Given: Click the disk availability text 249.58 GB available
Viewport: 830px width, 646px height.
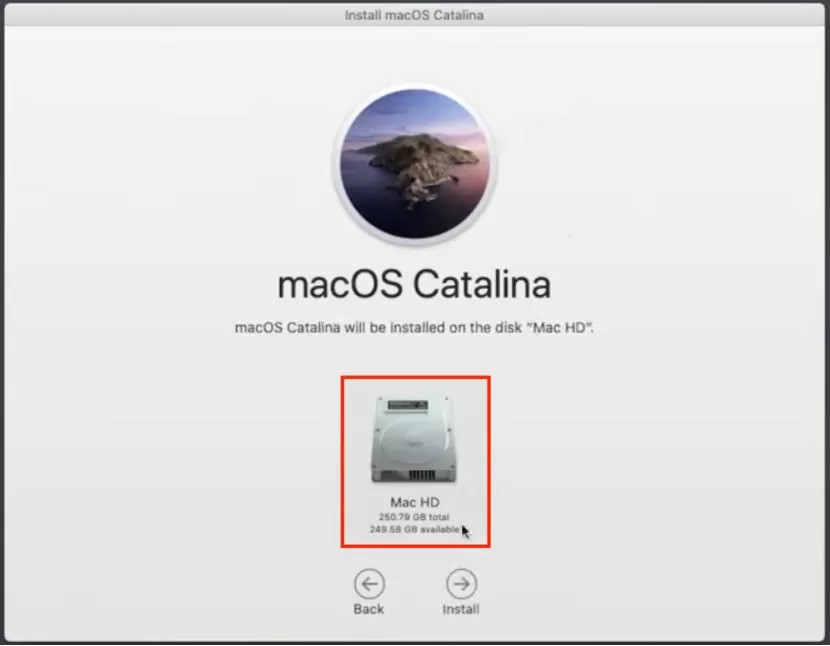Looking at the screenshot, I should (x=411, y=528).
